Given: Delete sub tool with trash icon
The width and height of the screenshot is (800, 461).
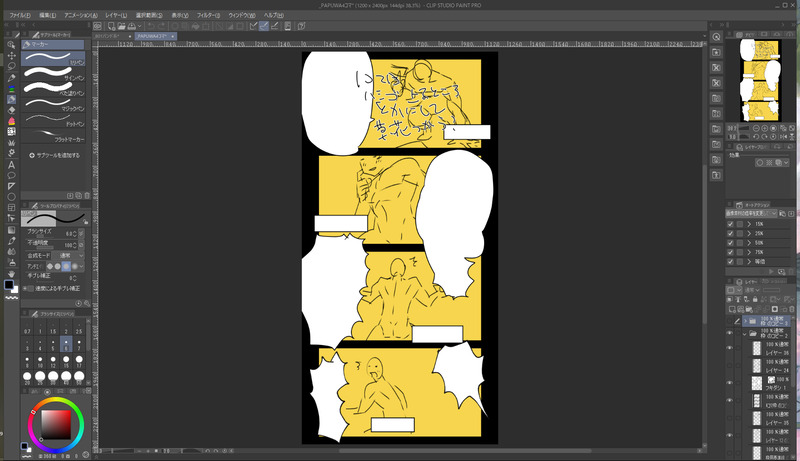Looking at the screenshot, I should pyautogui.click(x=87, y=196).
